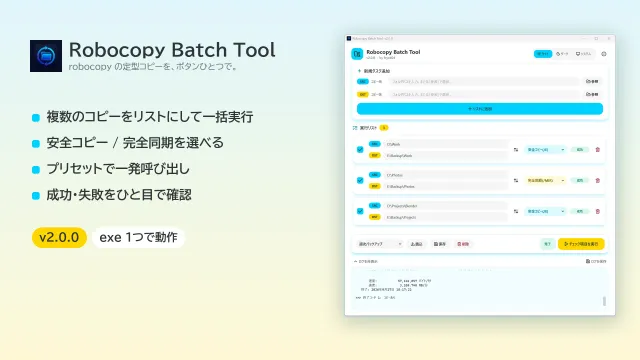Click the Robocopy Batch Tool logo in app header
This screenshot has width=640, height=360.
coord(357,54)
